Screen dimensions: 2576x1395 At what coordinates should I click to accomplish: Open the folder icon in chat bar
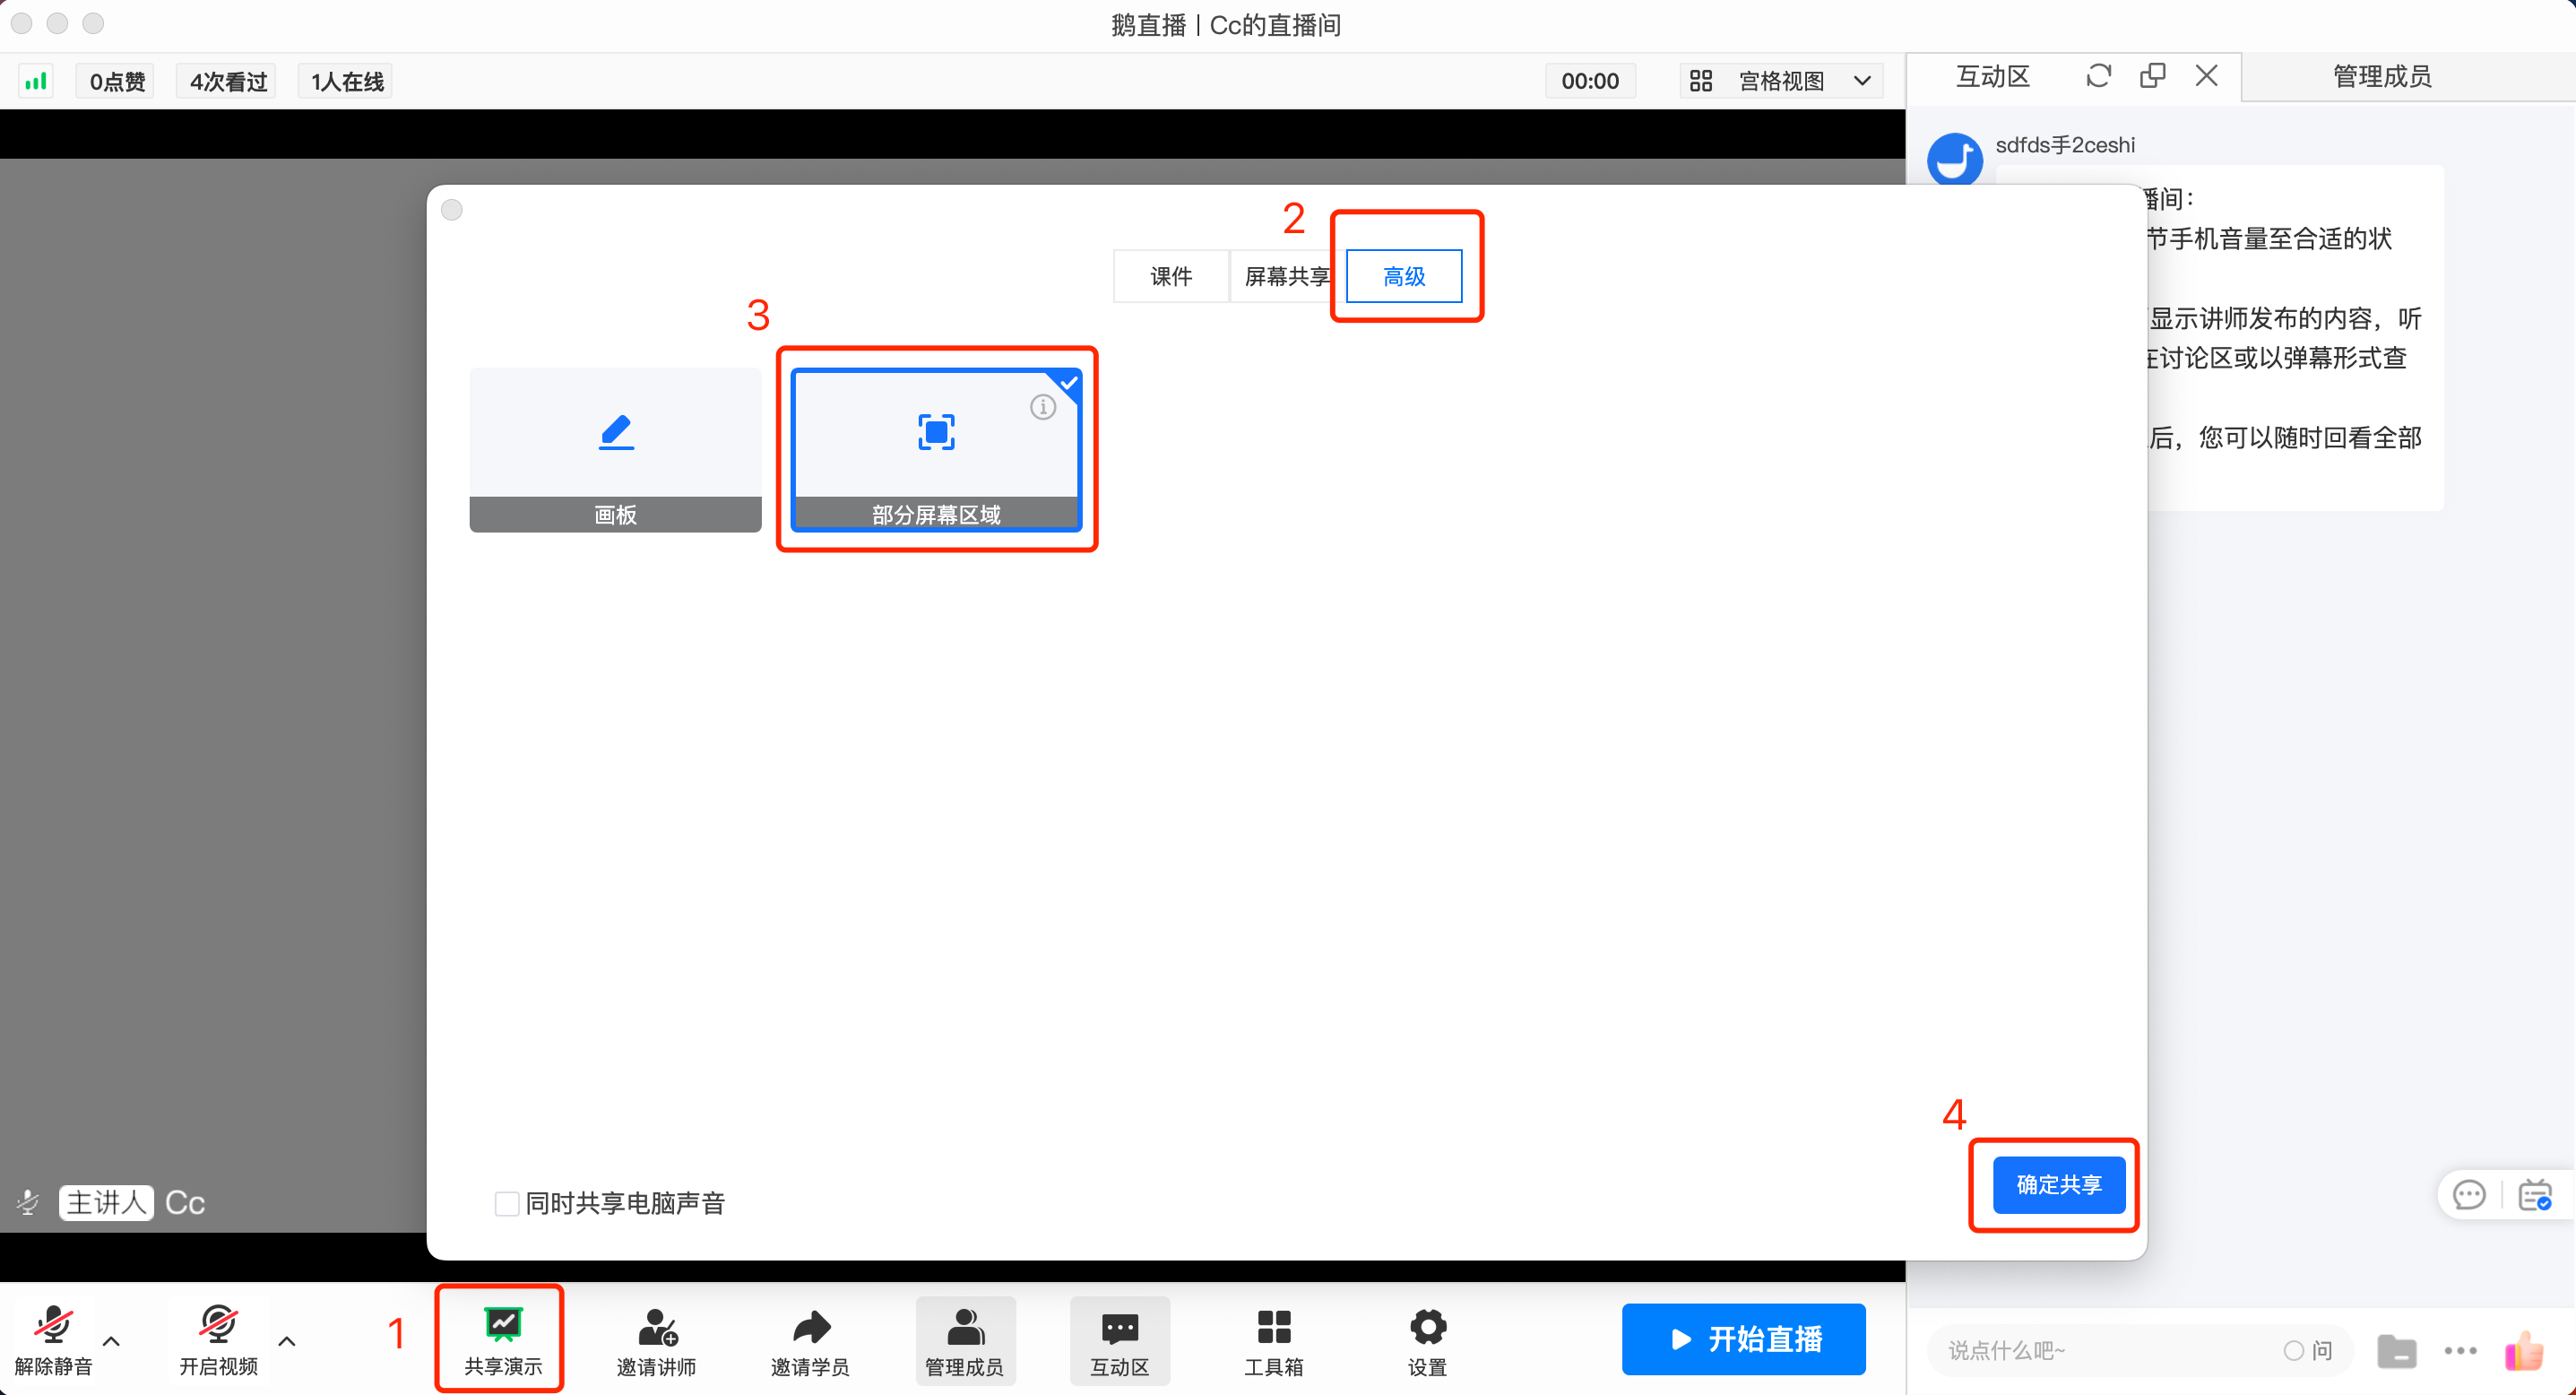point(2397,1351)
